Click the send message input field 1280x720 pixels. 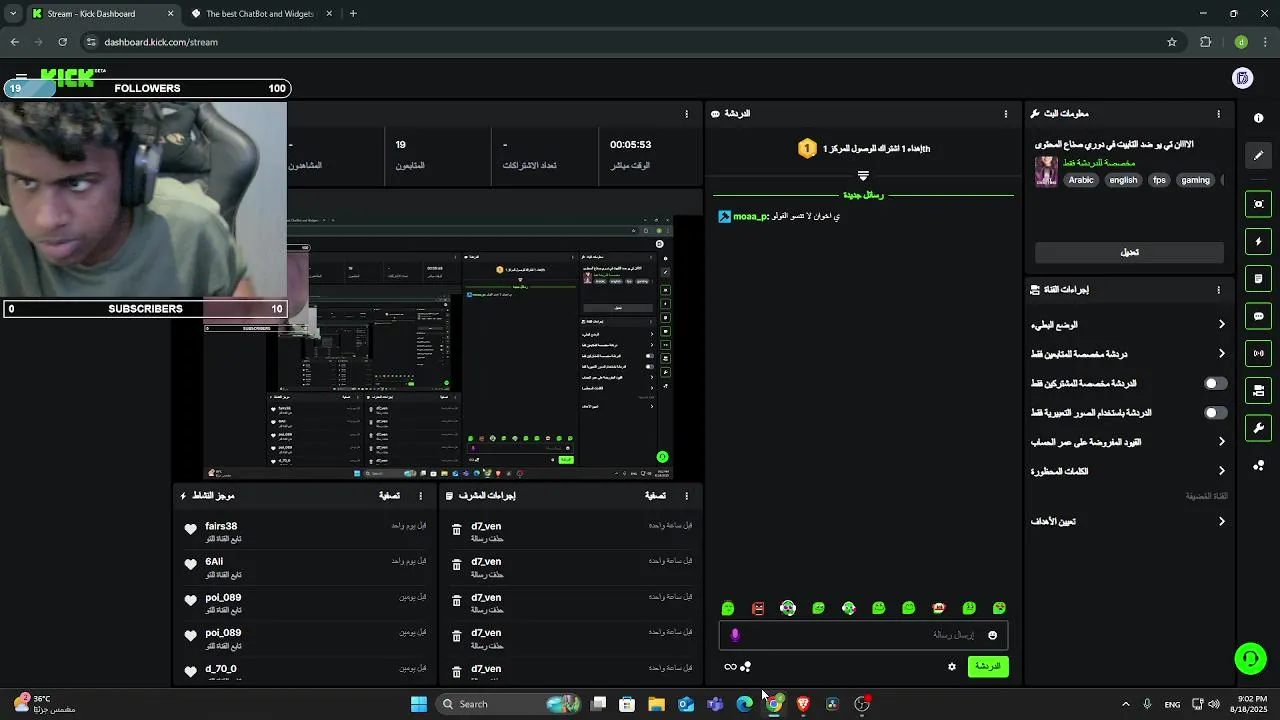click(863, 635)
